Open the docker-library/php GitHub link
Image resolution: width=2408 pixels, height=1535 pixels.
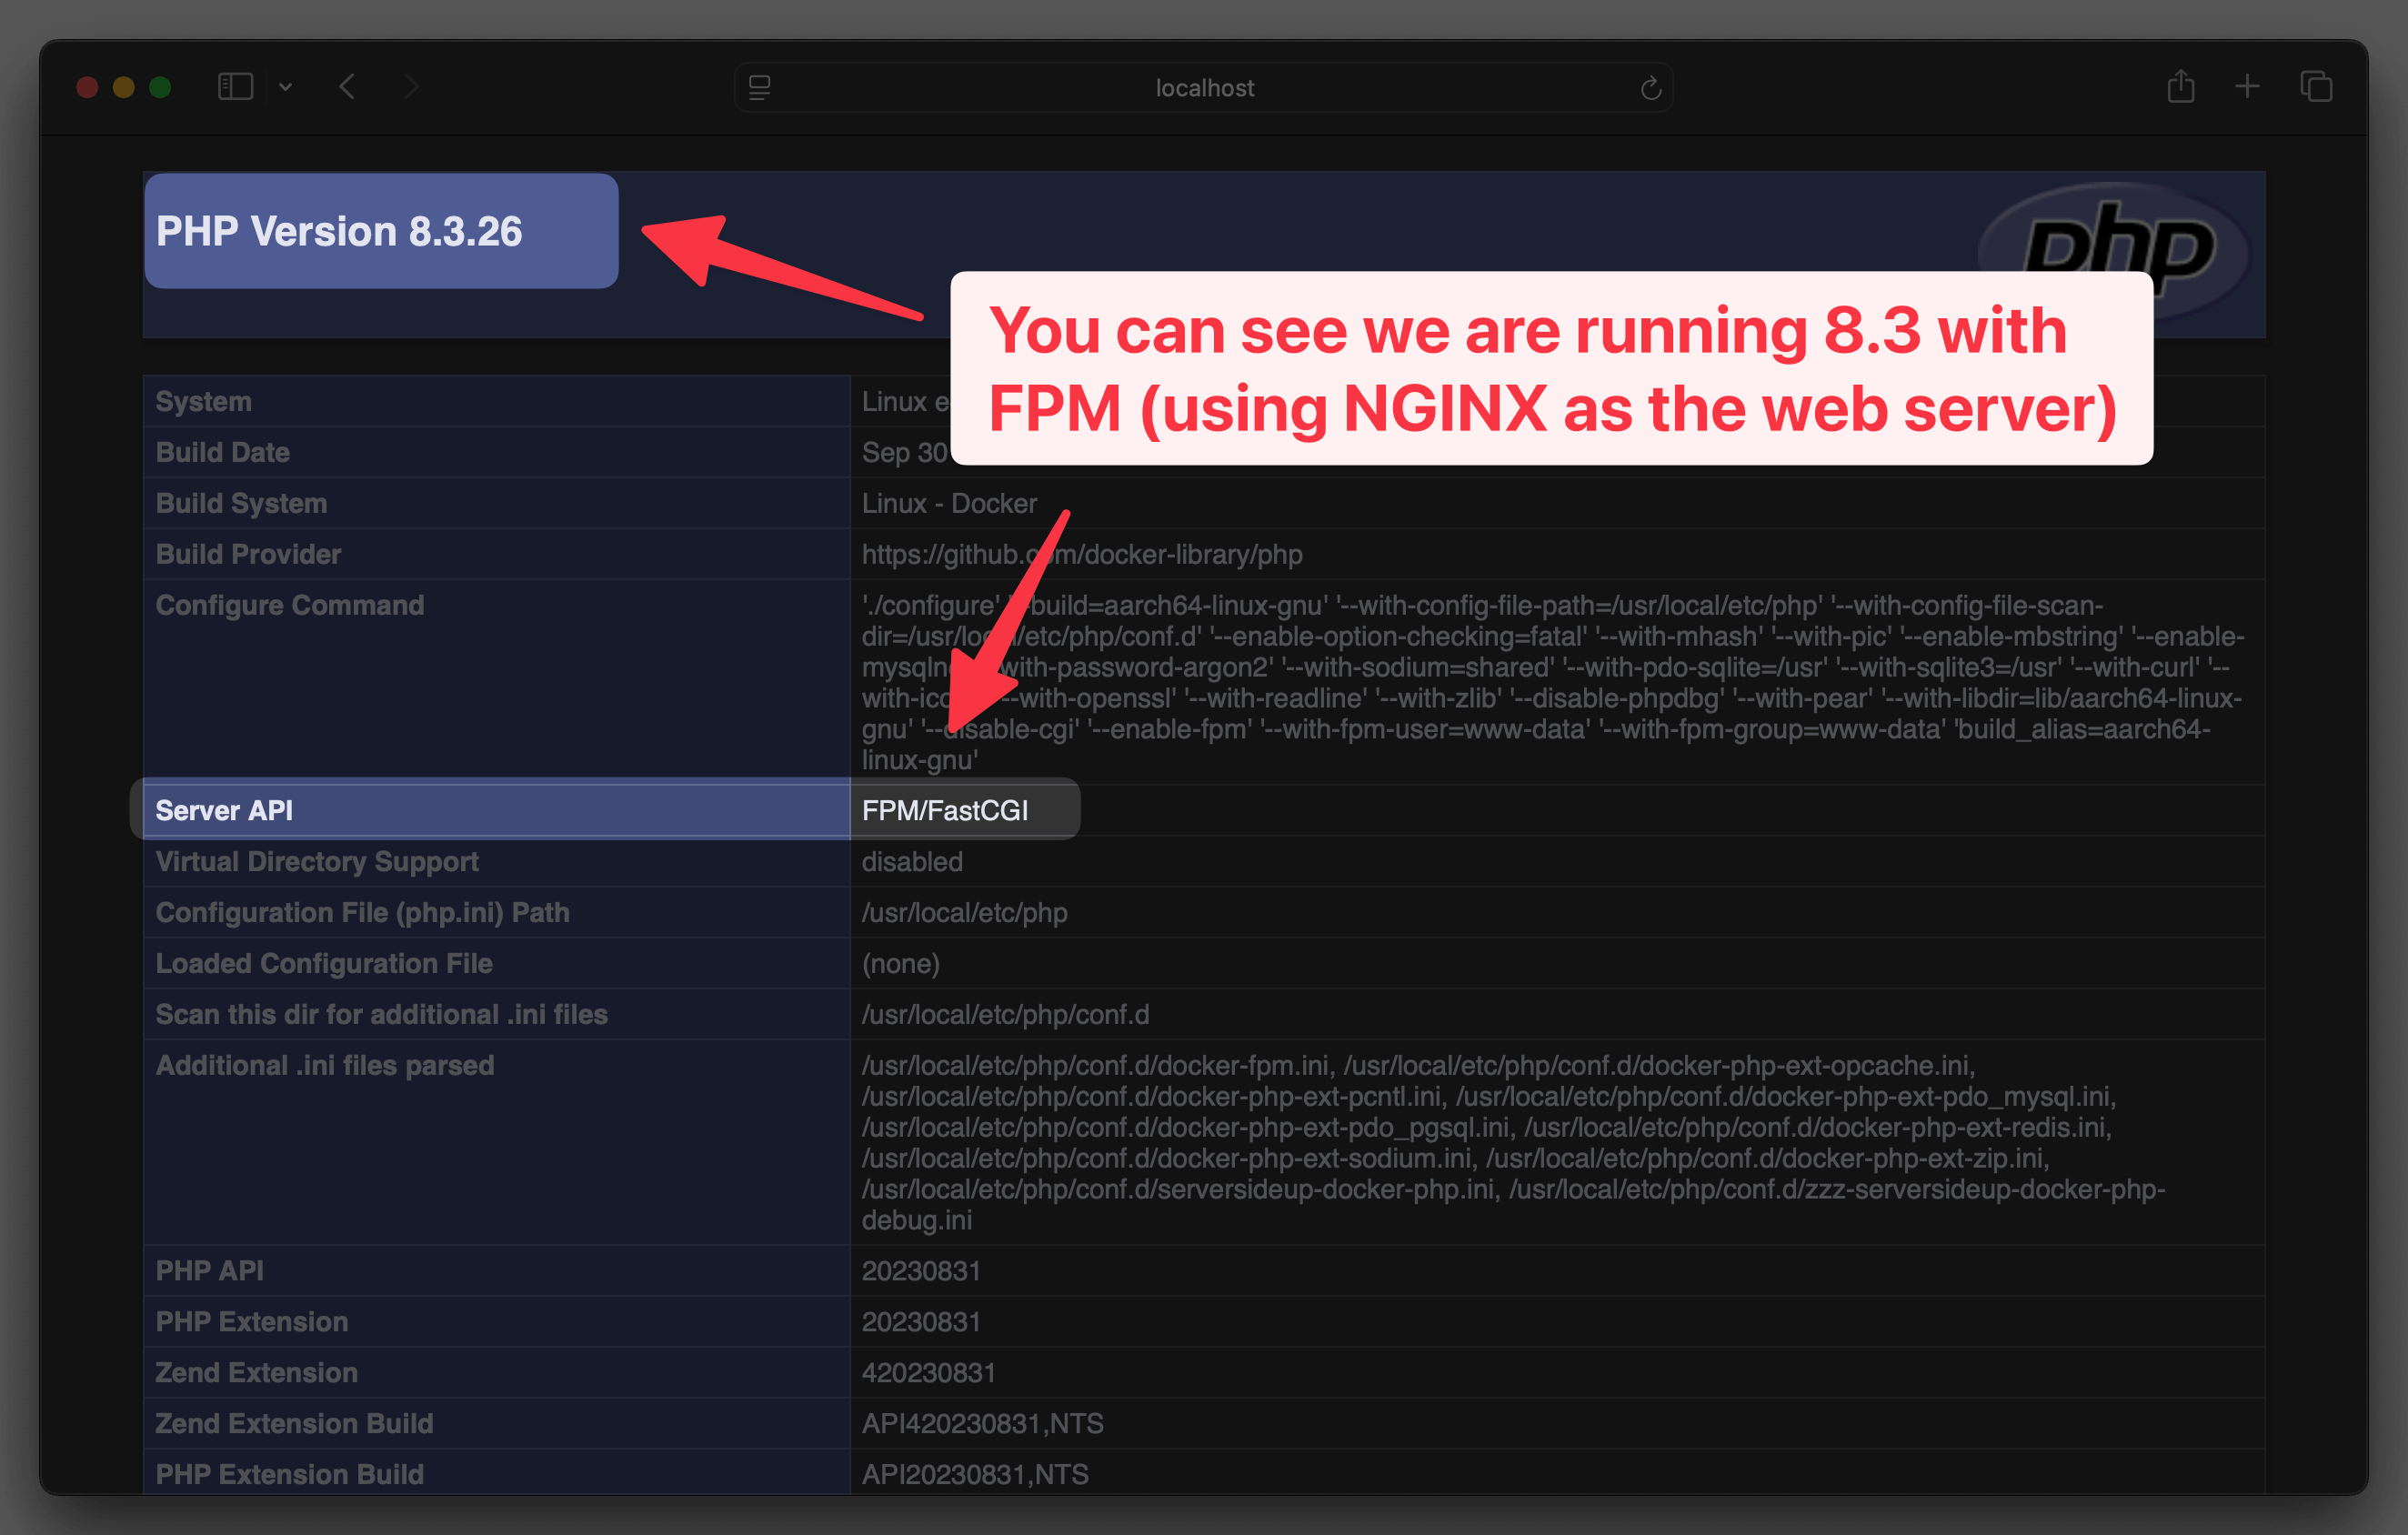click(x=1083, y=554)
